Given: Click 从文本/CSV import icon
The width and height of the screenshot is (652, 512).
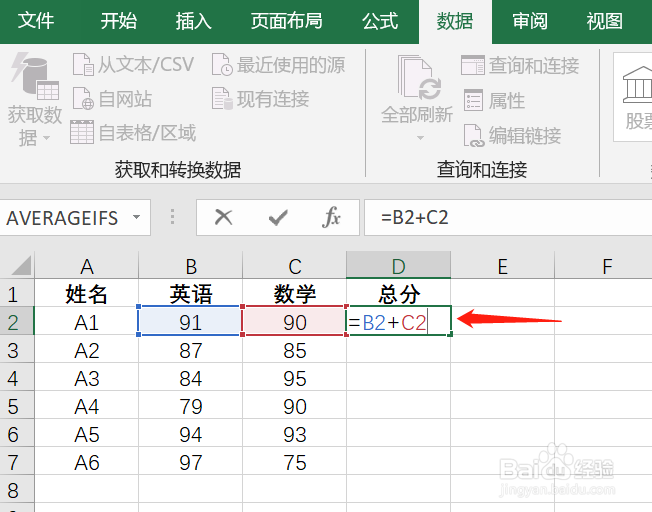Looking at the screenshot, I should [83, 64].
